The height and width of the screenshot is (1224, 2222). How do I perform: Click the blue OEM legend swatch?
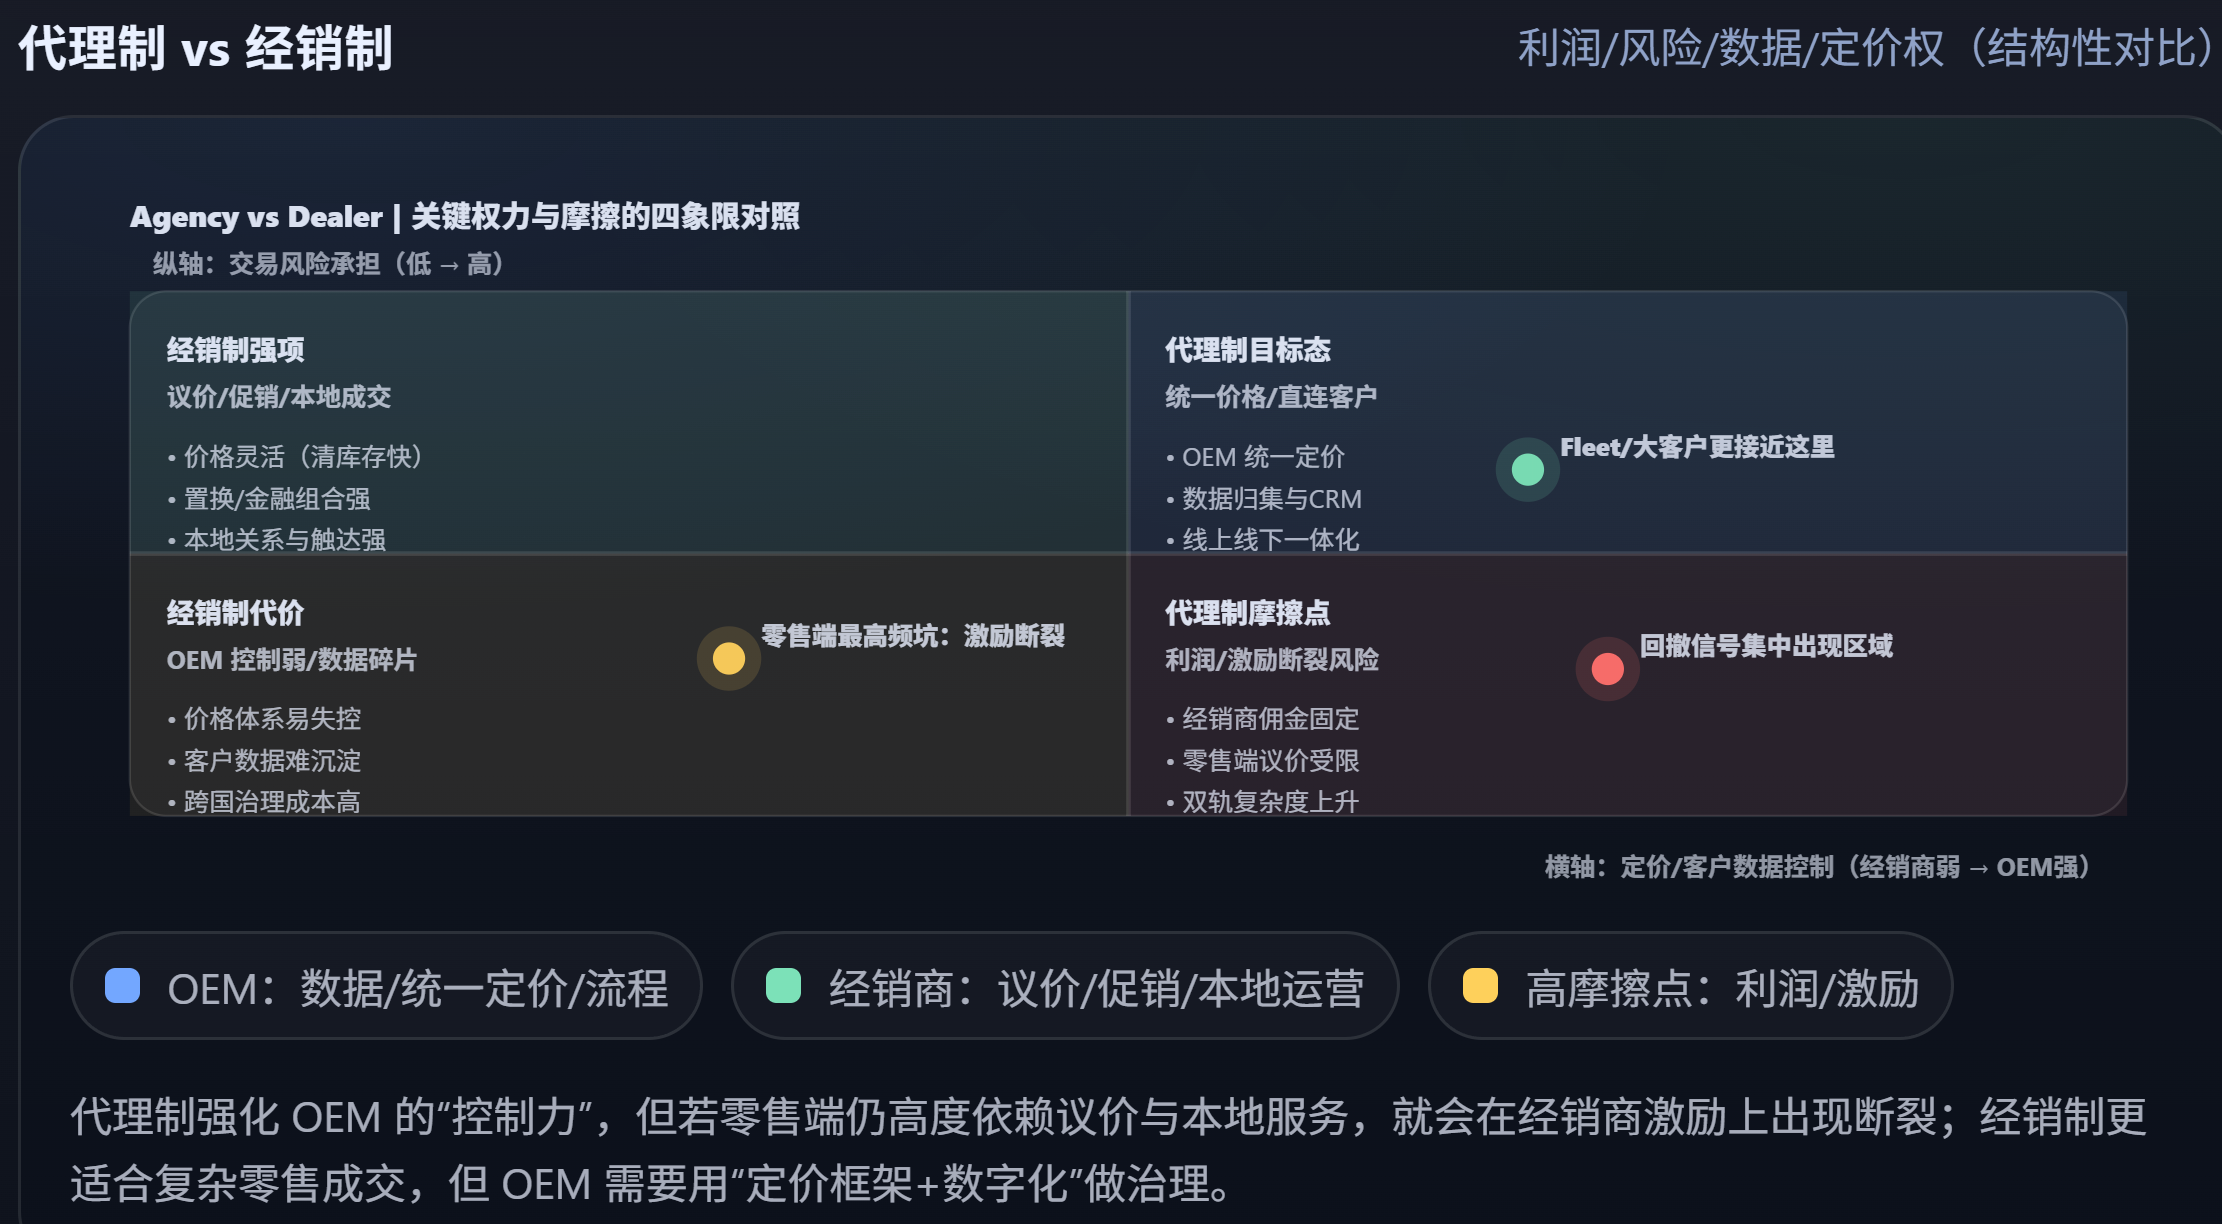pyautogui.click(x=122, y=986)
